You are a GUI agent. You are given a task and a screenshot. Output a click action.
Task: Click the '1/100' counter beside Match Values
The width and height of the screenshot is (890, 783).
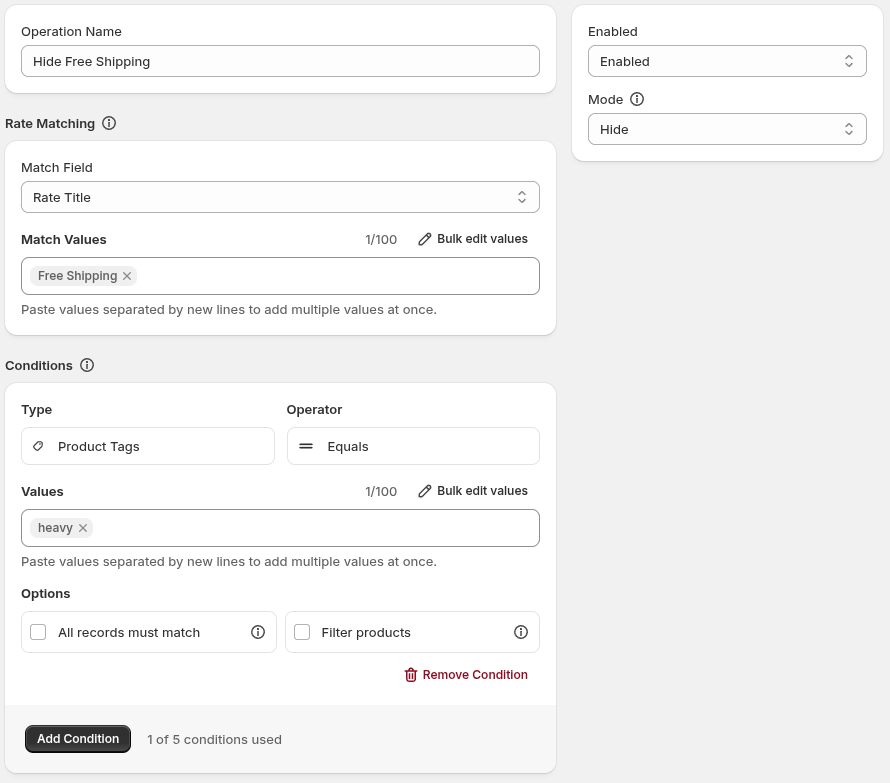(x=381, y=240)
